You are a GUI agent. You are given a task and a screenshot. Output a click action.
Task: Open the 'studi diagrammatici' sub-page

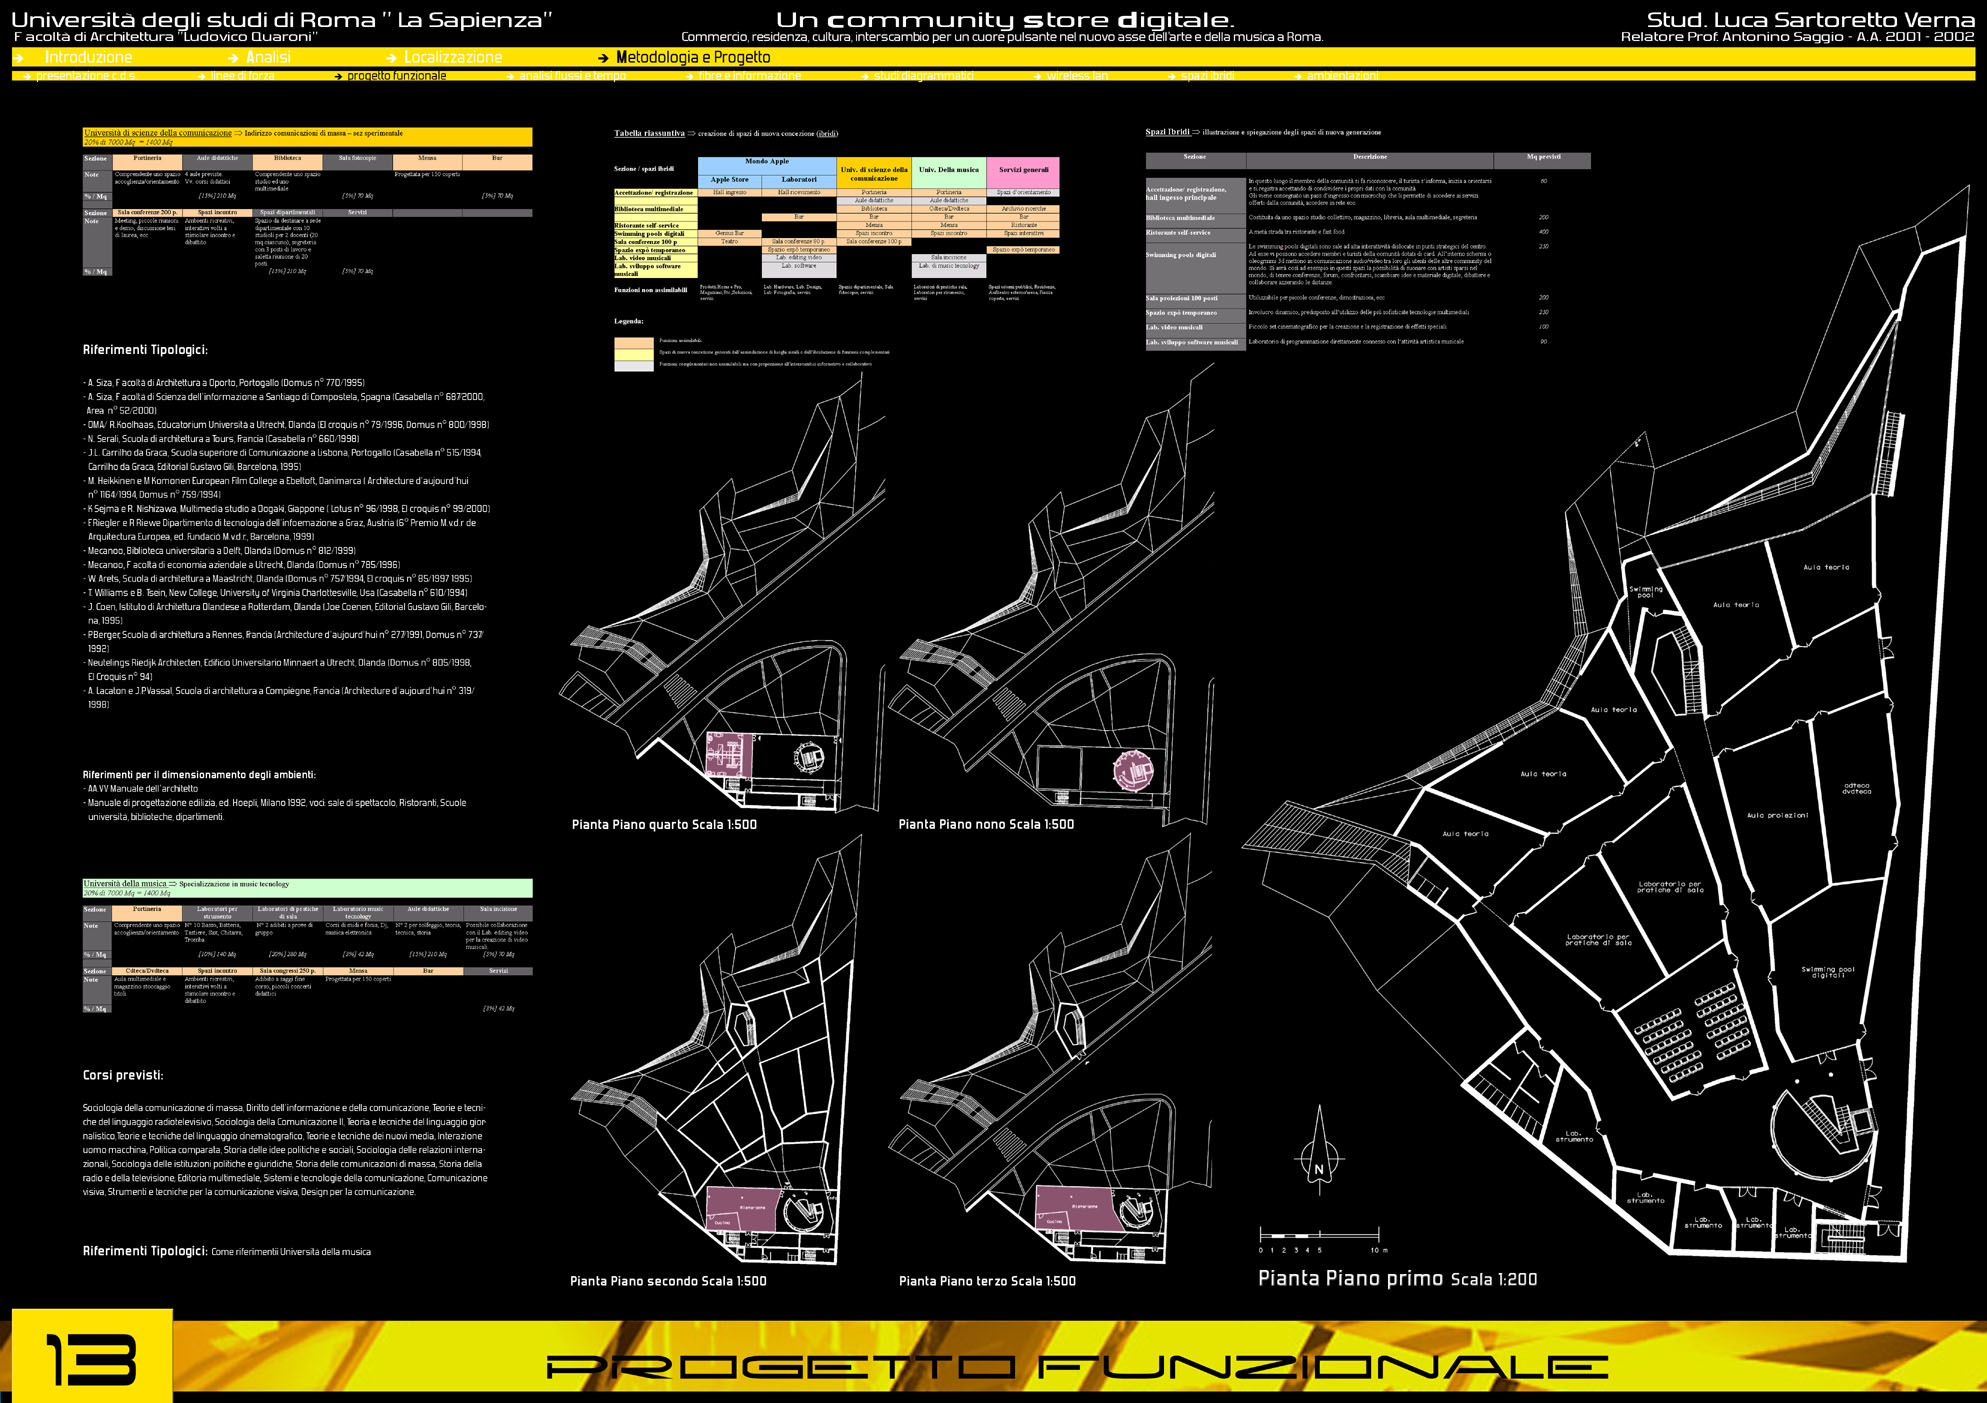(923, 76)
